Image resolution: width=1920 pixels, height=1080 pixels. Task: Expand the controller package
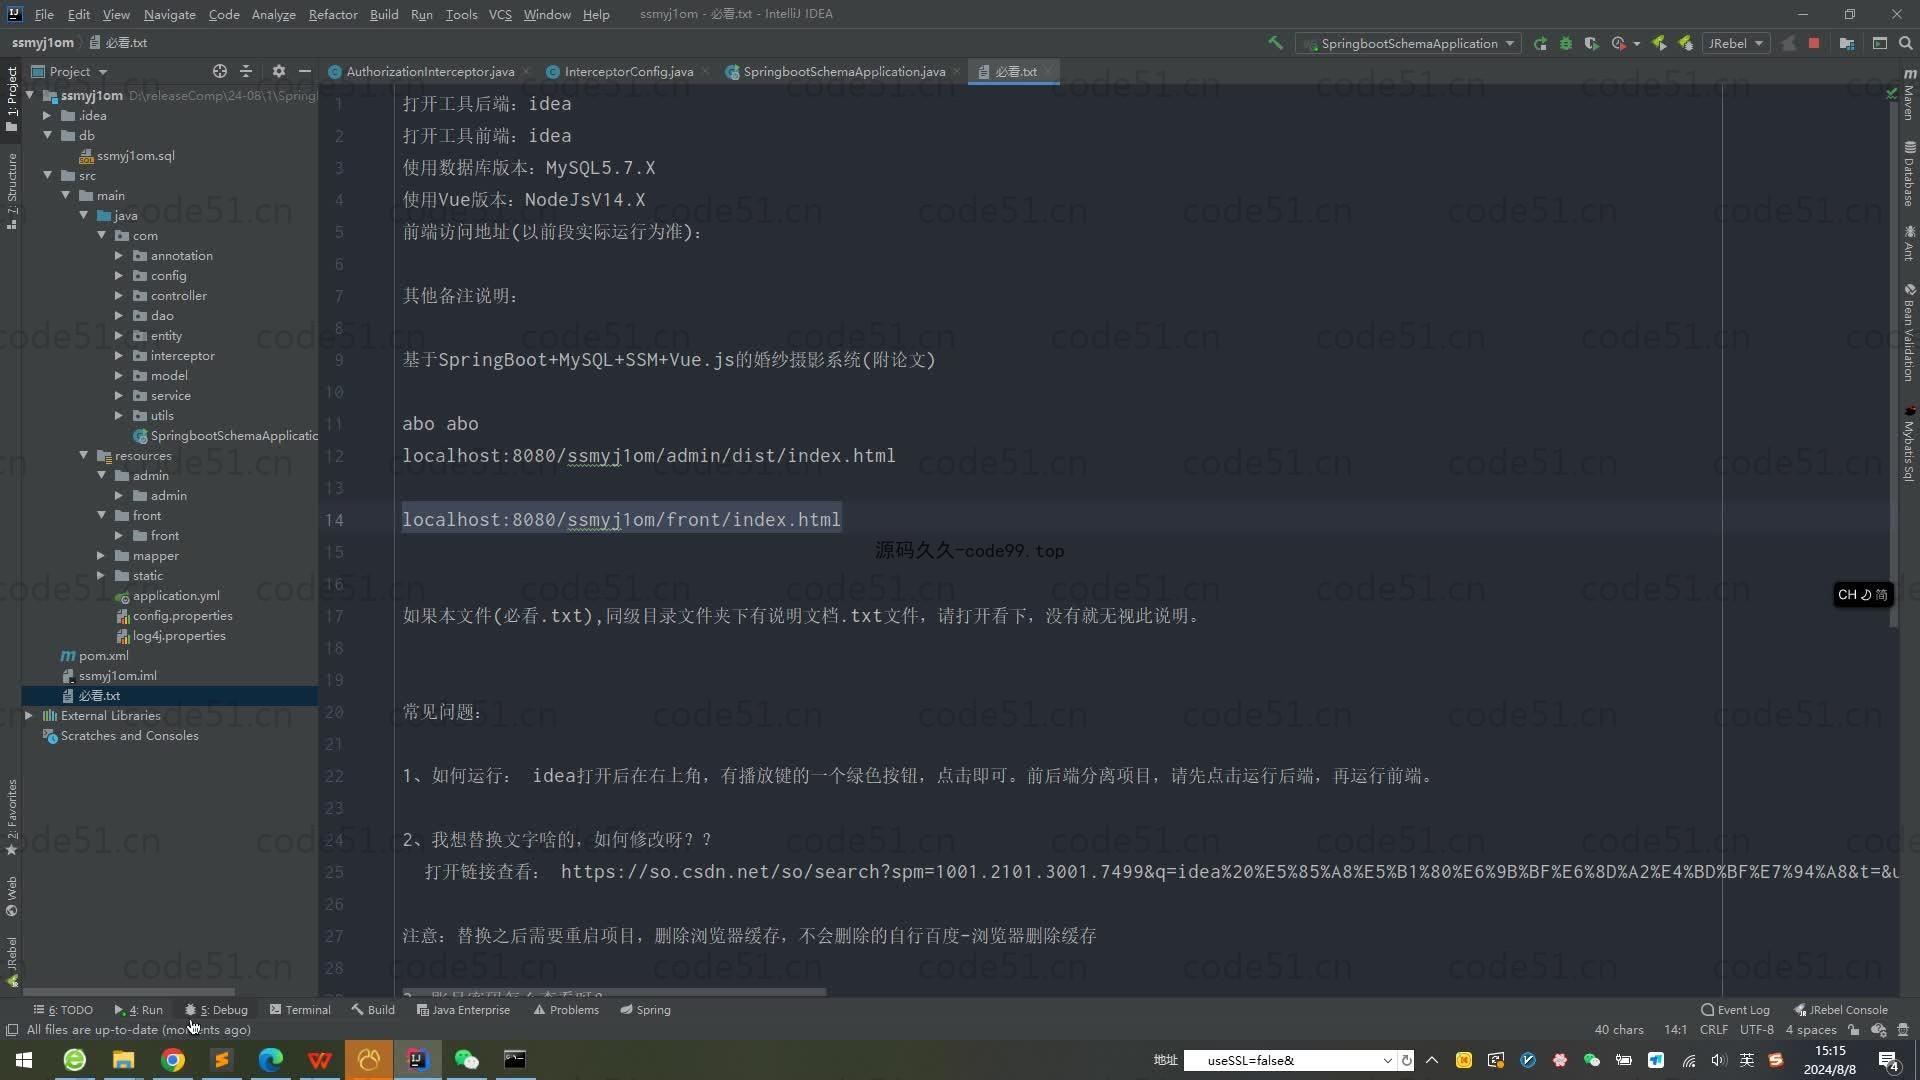pyautogui.click(x=119, y=295)
